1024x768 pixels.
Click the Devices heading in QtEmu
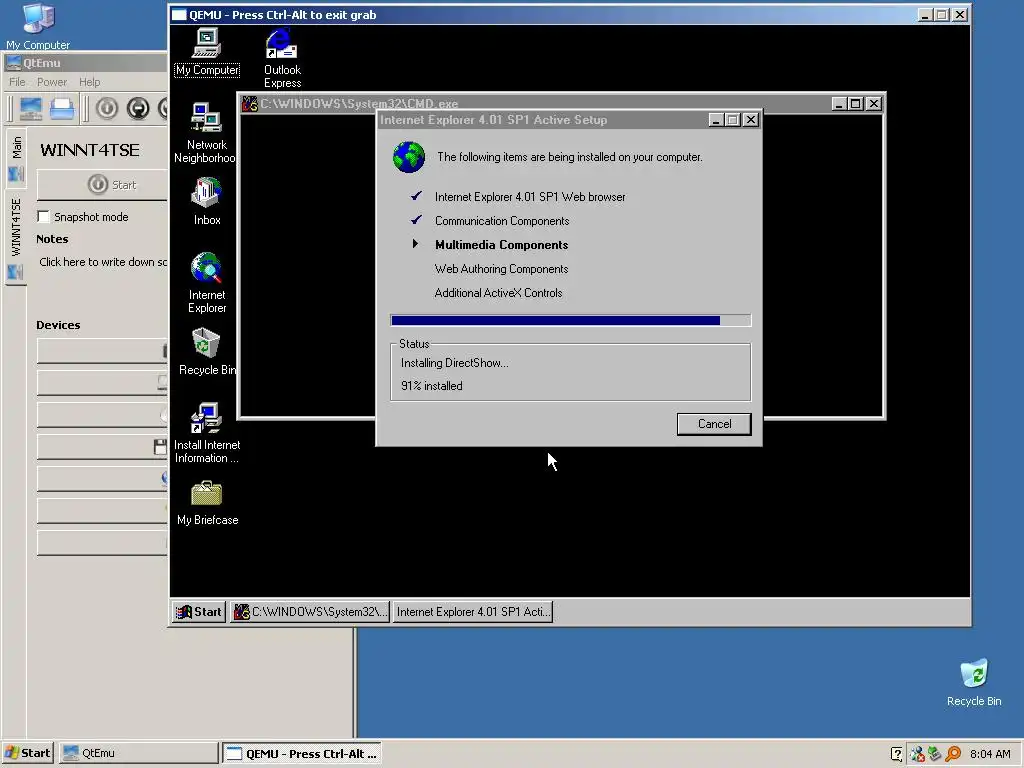point(58,325)
